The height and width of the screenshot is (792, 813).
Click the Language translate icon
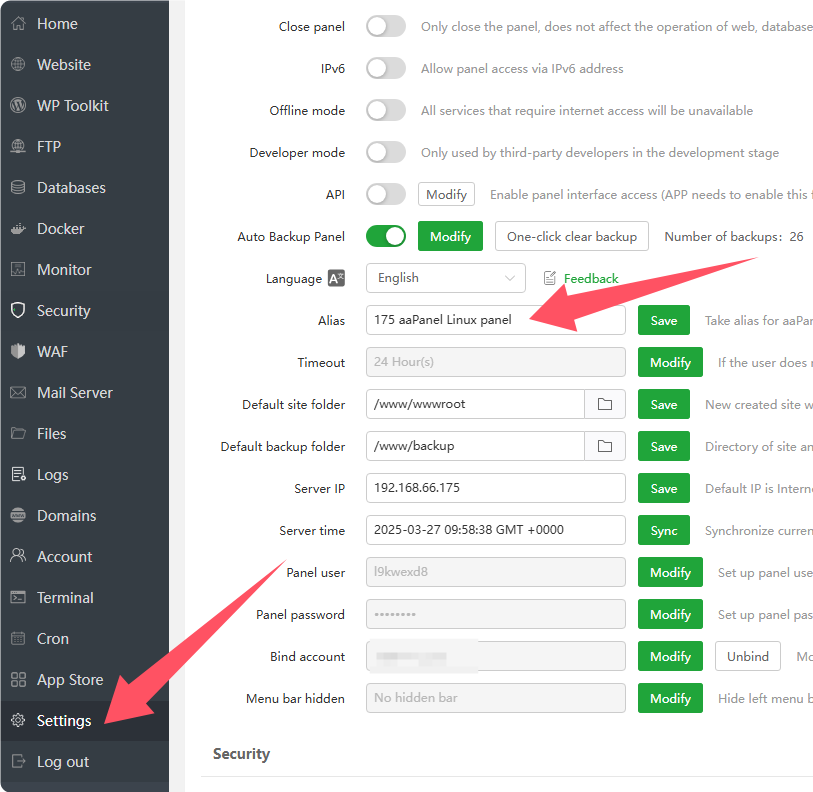336,278
